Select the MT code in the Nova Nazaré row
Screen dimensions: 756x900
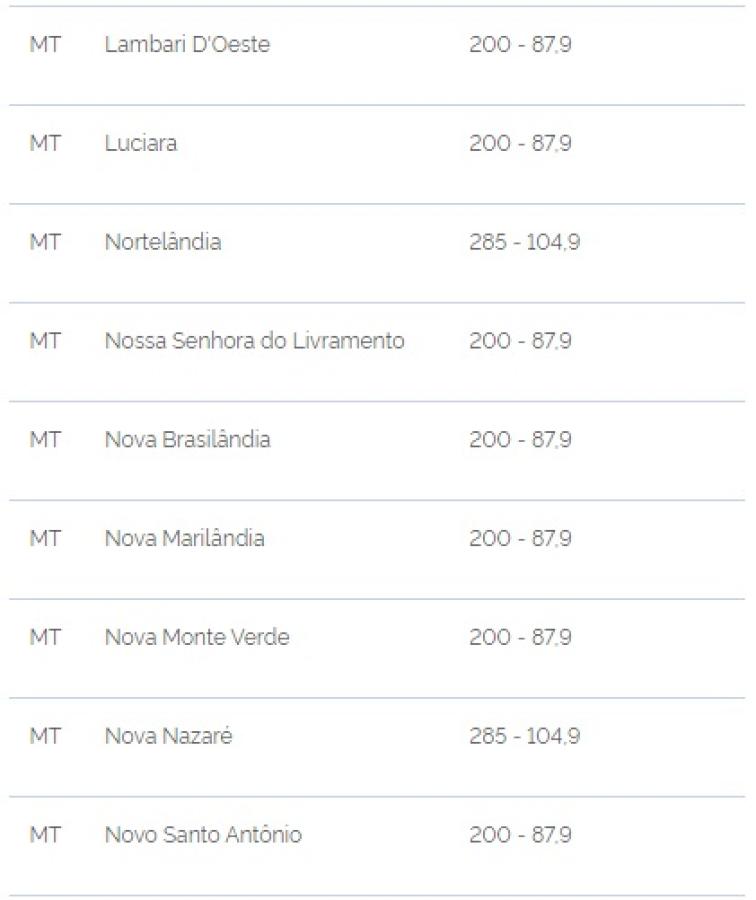pyautogui.click(x=45, y=735)
